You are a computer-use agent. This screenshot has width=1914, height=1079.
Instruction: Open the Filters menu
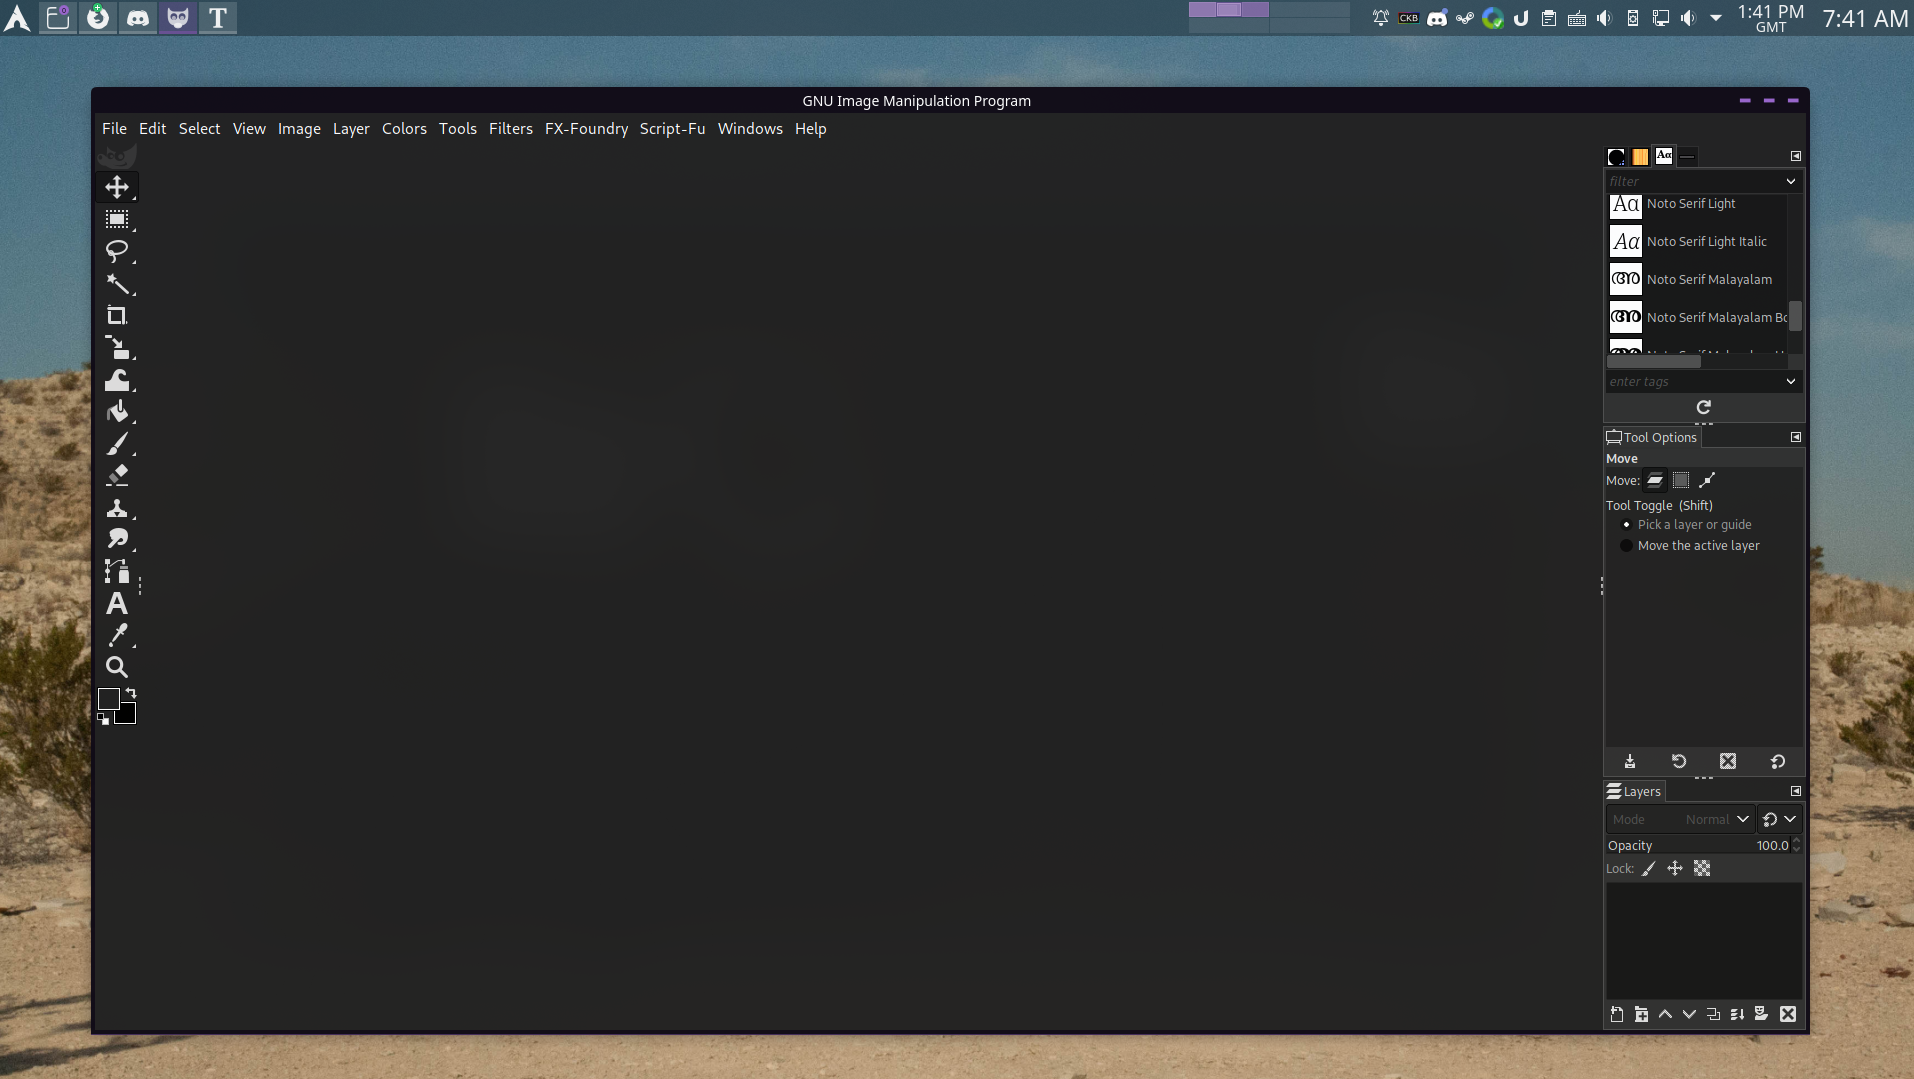(510, 129)
